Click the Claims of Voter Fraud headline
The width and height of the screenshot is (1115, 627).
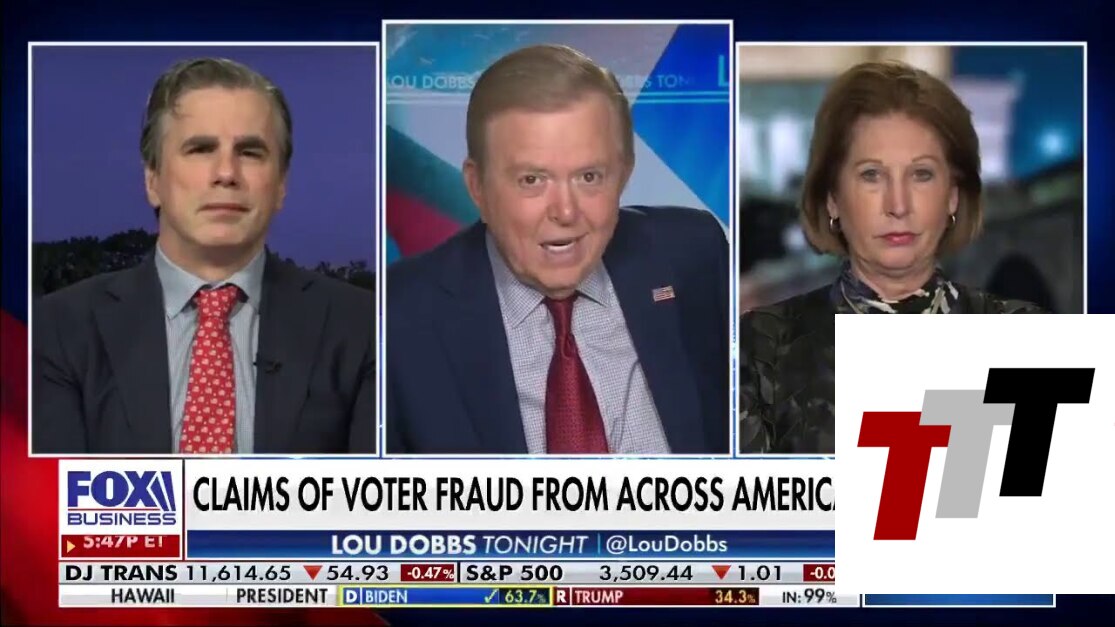click(x=513, y=494)
